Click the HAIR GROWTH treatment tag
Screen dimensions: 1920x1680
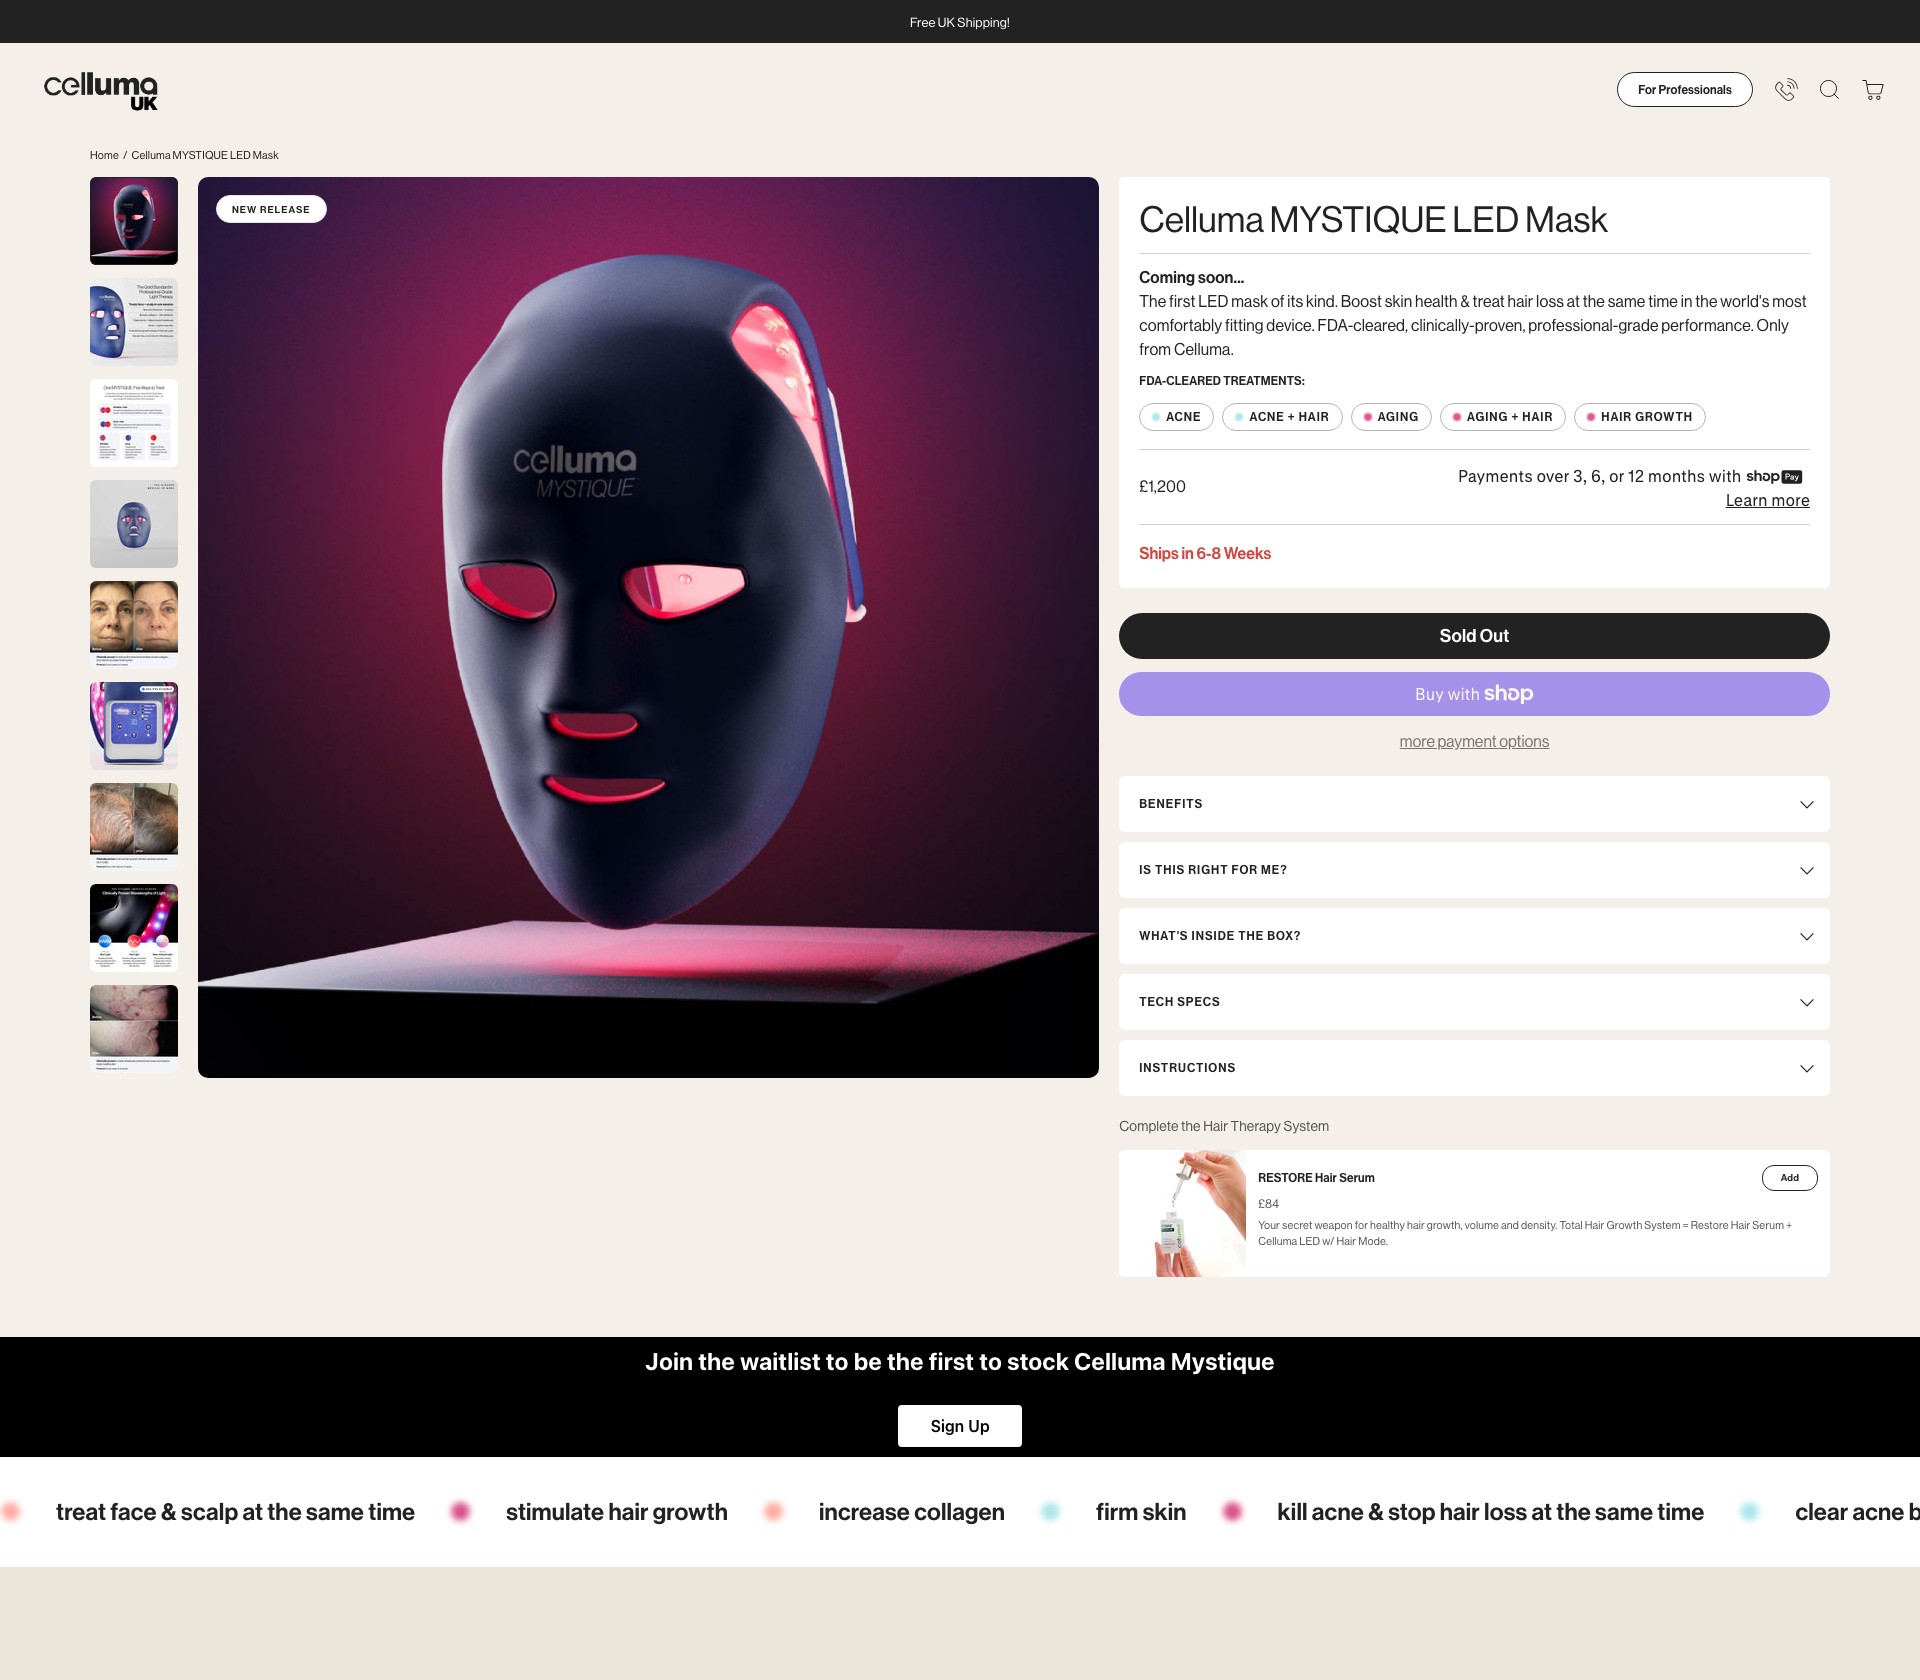tap(1640, 417)
